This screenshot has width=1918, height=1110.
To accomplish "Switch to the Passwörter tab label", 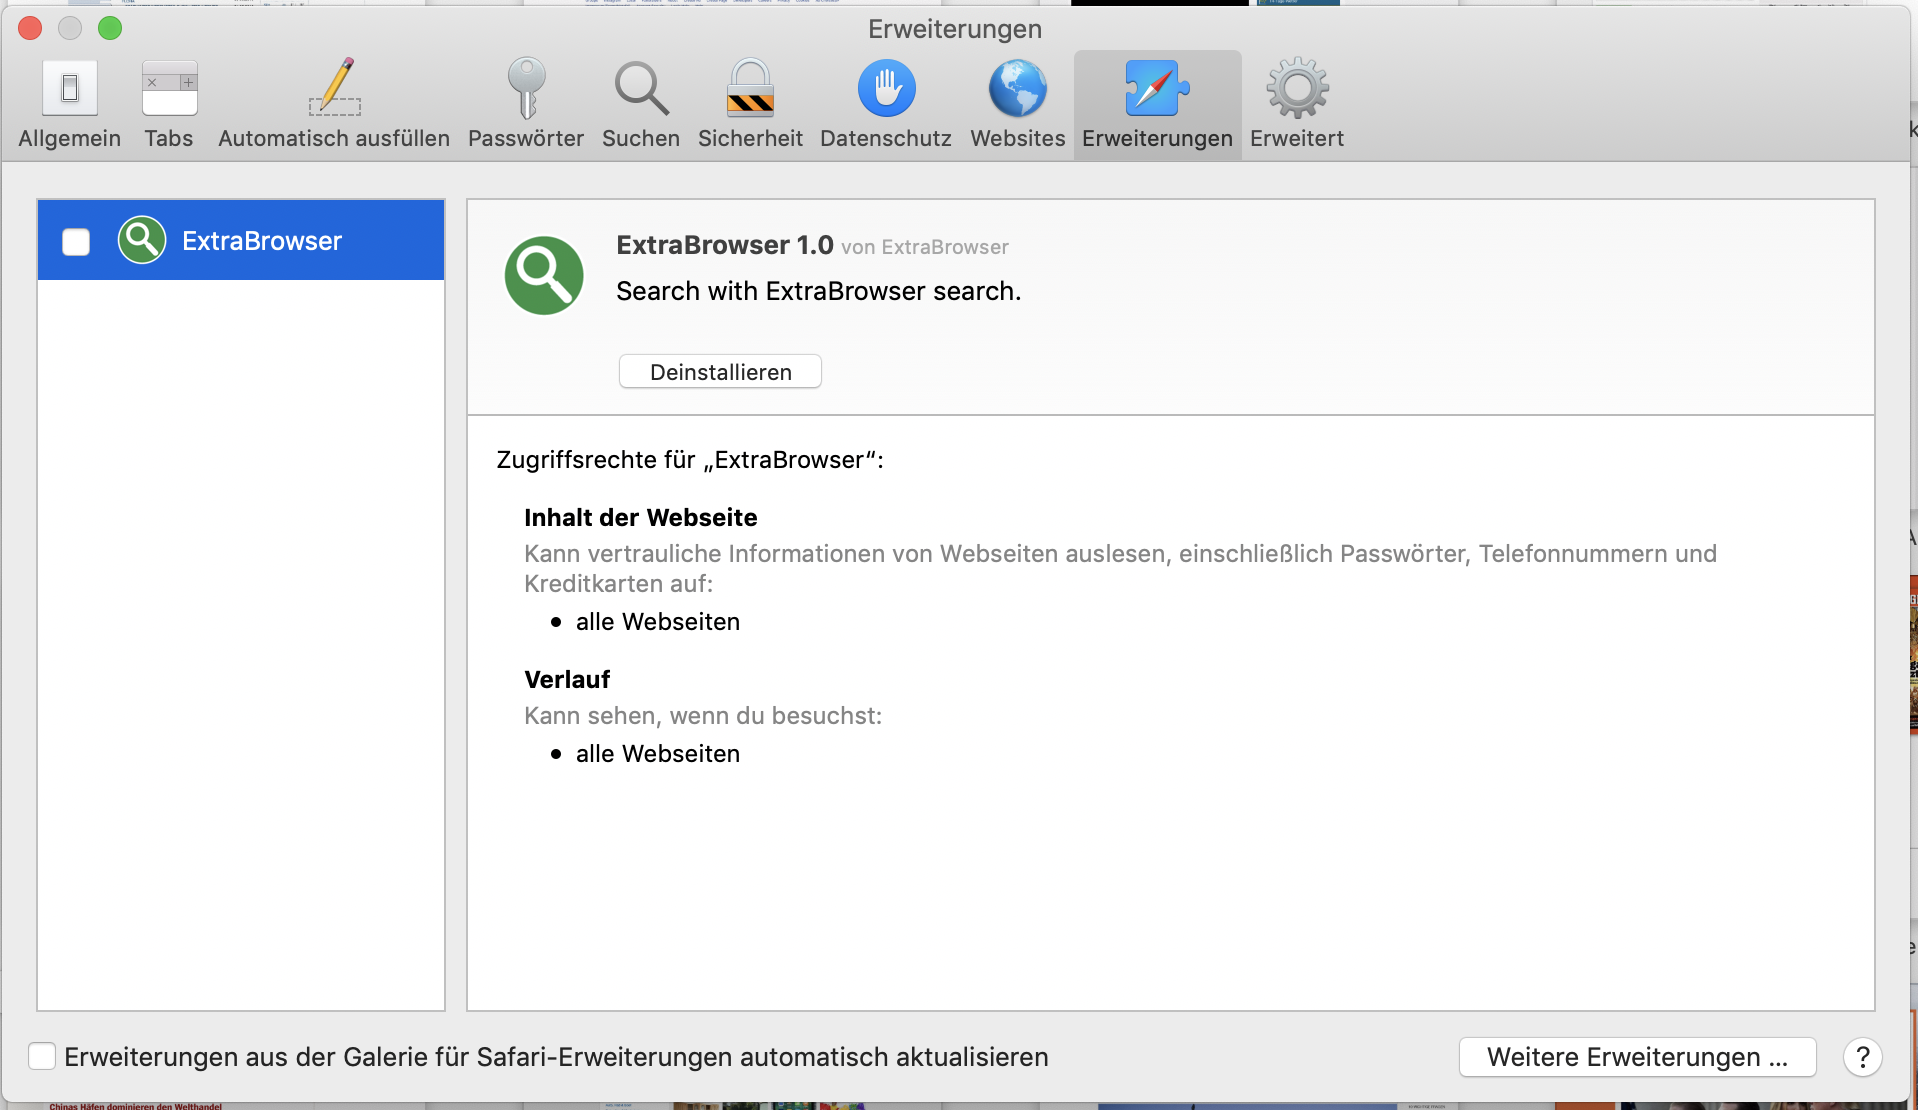I will pos(526,138).
